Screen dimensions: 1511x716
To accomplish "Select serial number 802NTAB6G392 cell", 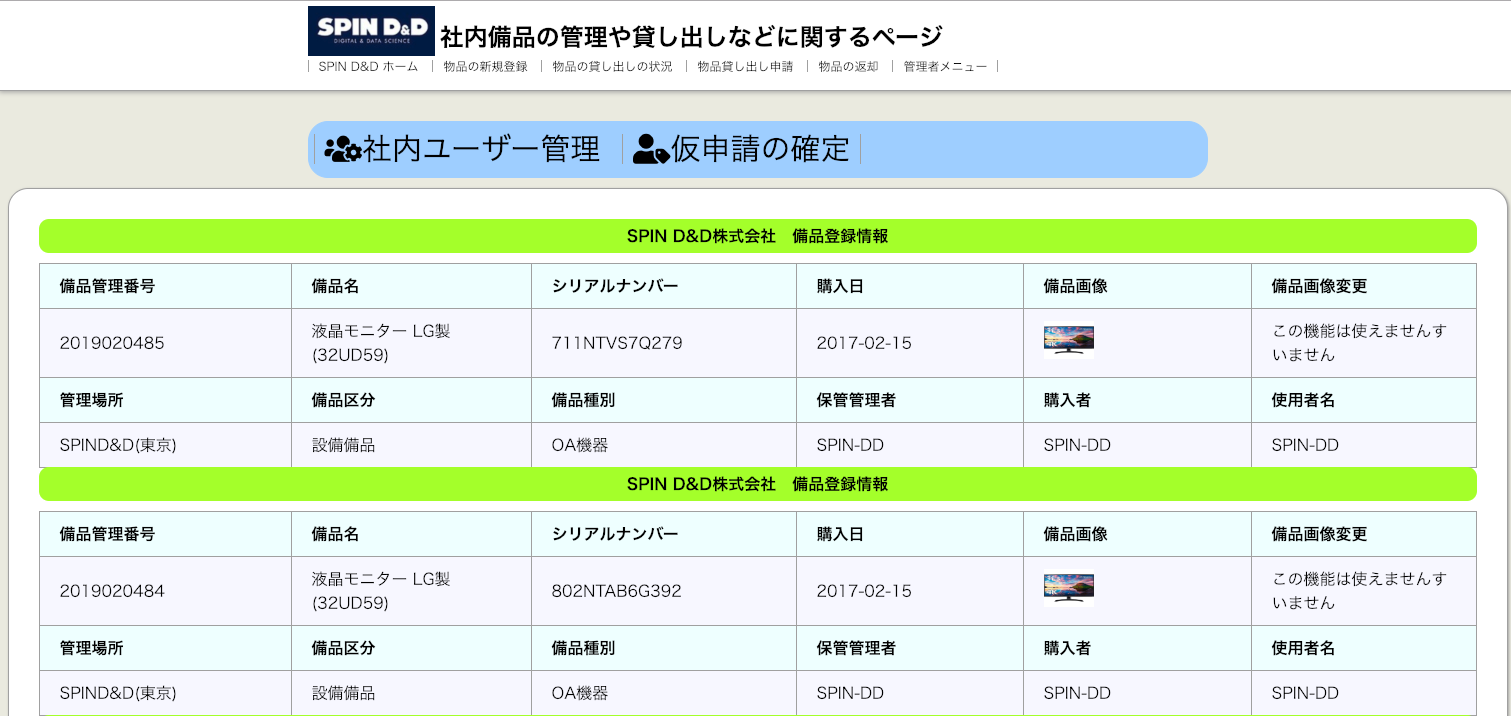I will (x=616, y=591).
